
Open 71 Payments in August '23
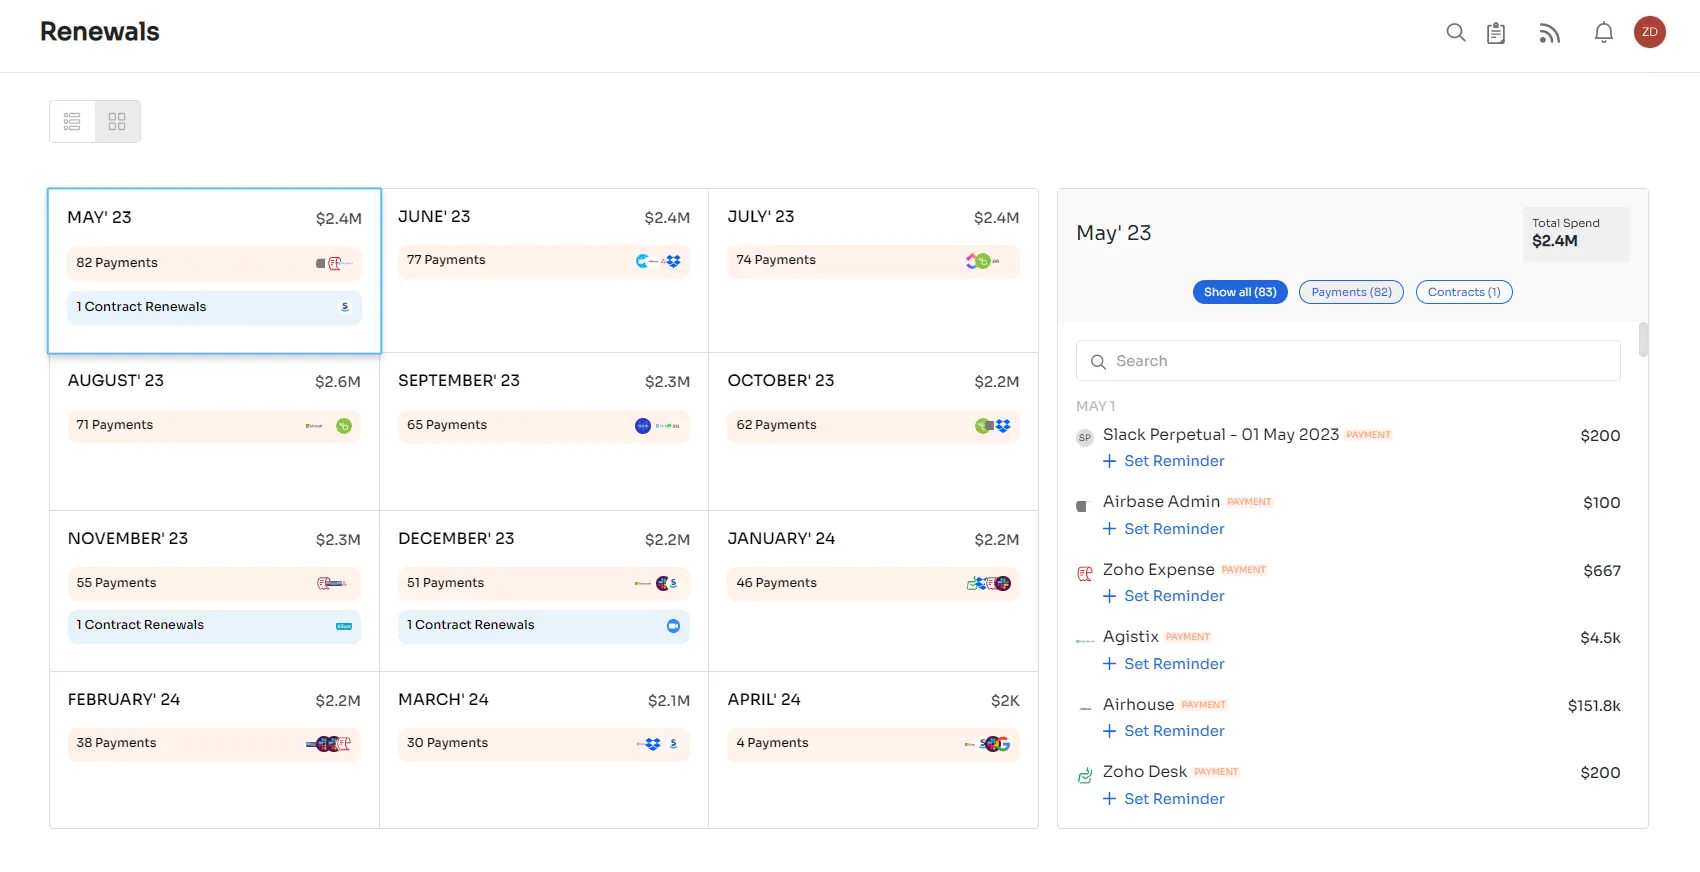tap(214, 425)
